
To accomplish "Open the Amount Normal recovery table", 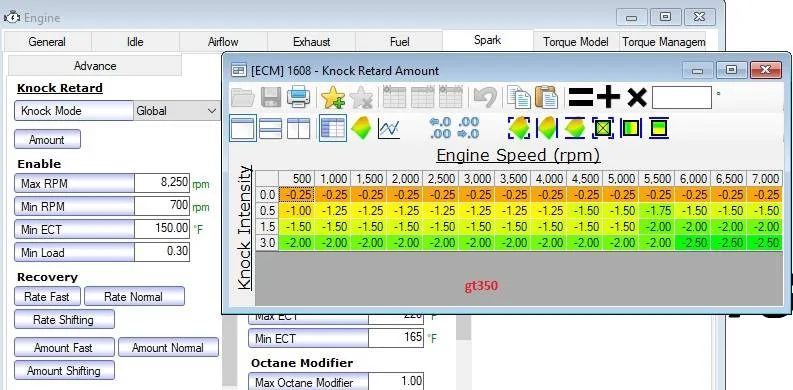I will coord(168,348).
